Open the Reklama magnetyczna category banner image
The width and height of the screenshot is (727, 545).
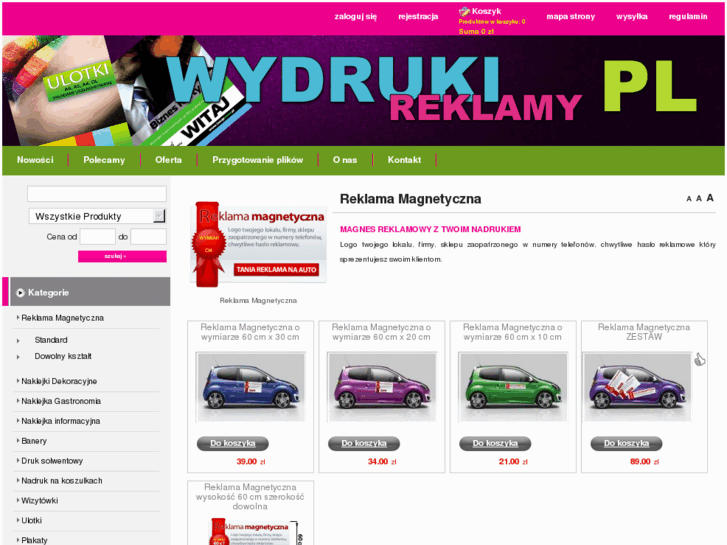pos(258,244)
